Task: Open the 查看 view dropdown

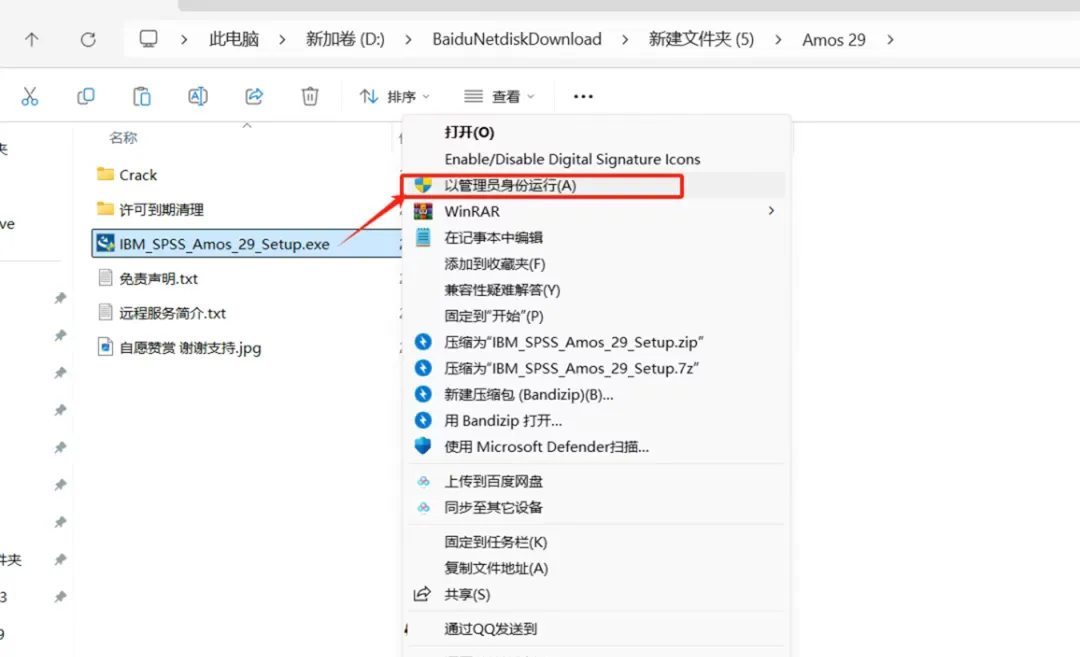Action: click(499, 96)
